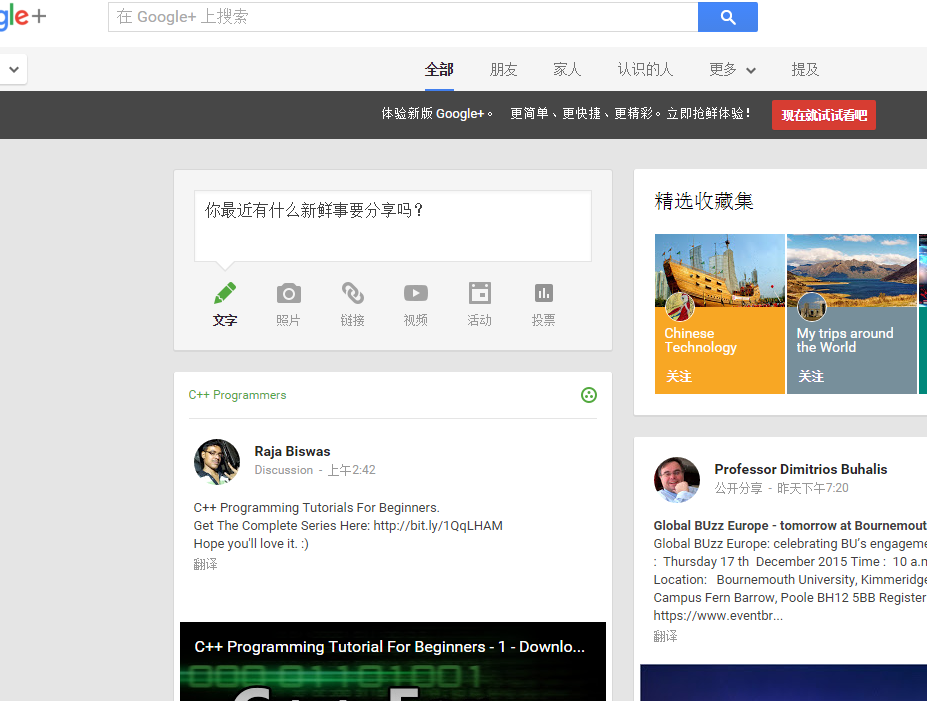Create an event with the calendar icon

[x=479, y=293]
